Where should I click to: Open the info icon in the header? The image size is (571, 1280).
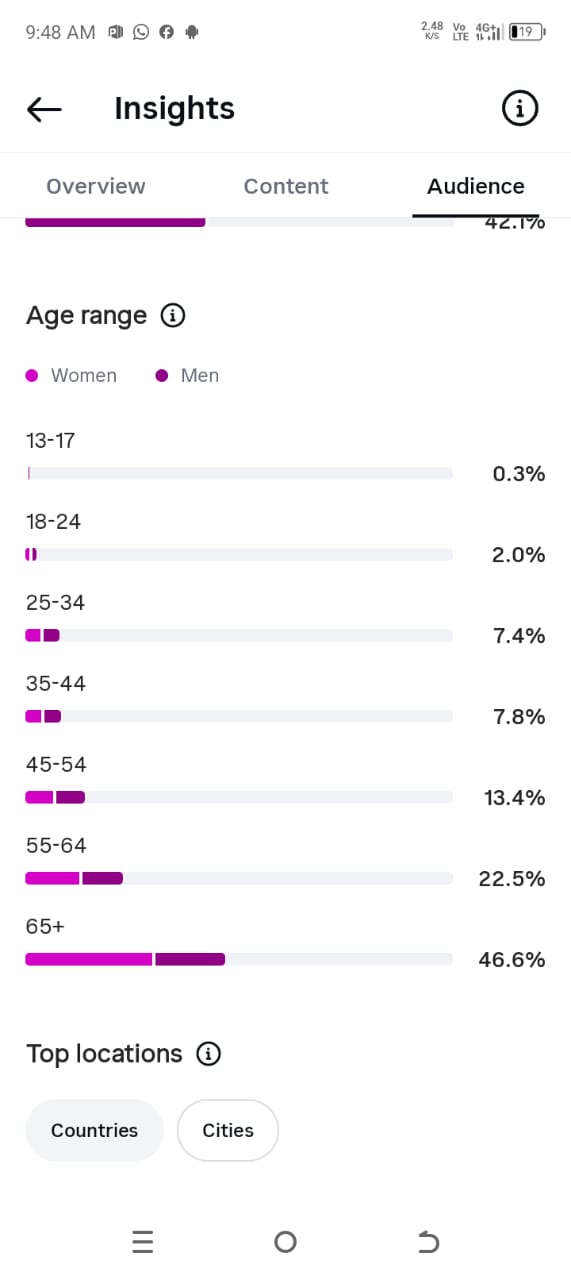click(x=519, y=108)
